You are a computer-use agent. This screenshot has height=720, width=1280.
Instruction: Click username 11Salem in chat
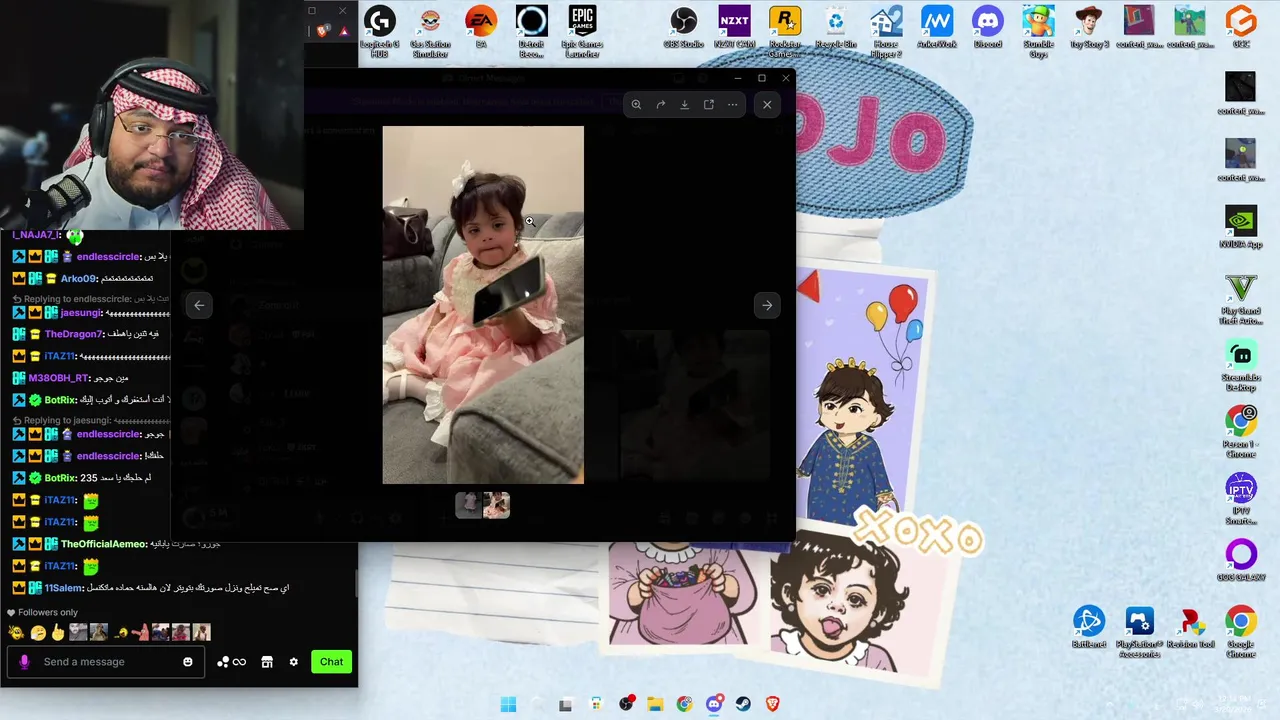pos(65,588)
